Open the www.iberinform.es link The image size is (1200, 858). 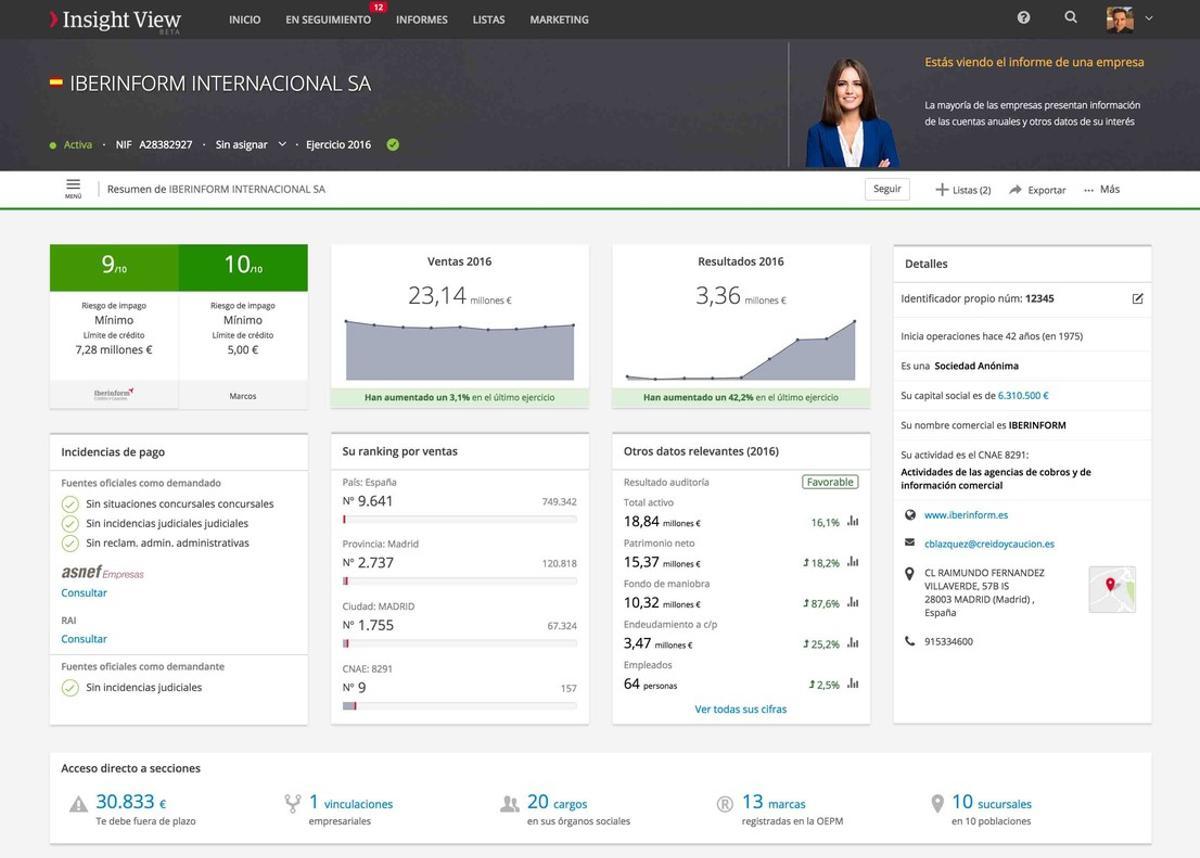pyautogui.click(x=966, y=515)
